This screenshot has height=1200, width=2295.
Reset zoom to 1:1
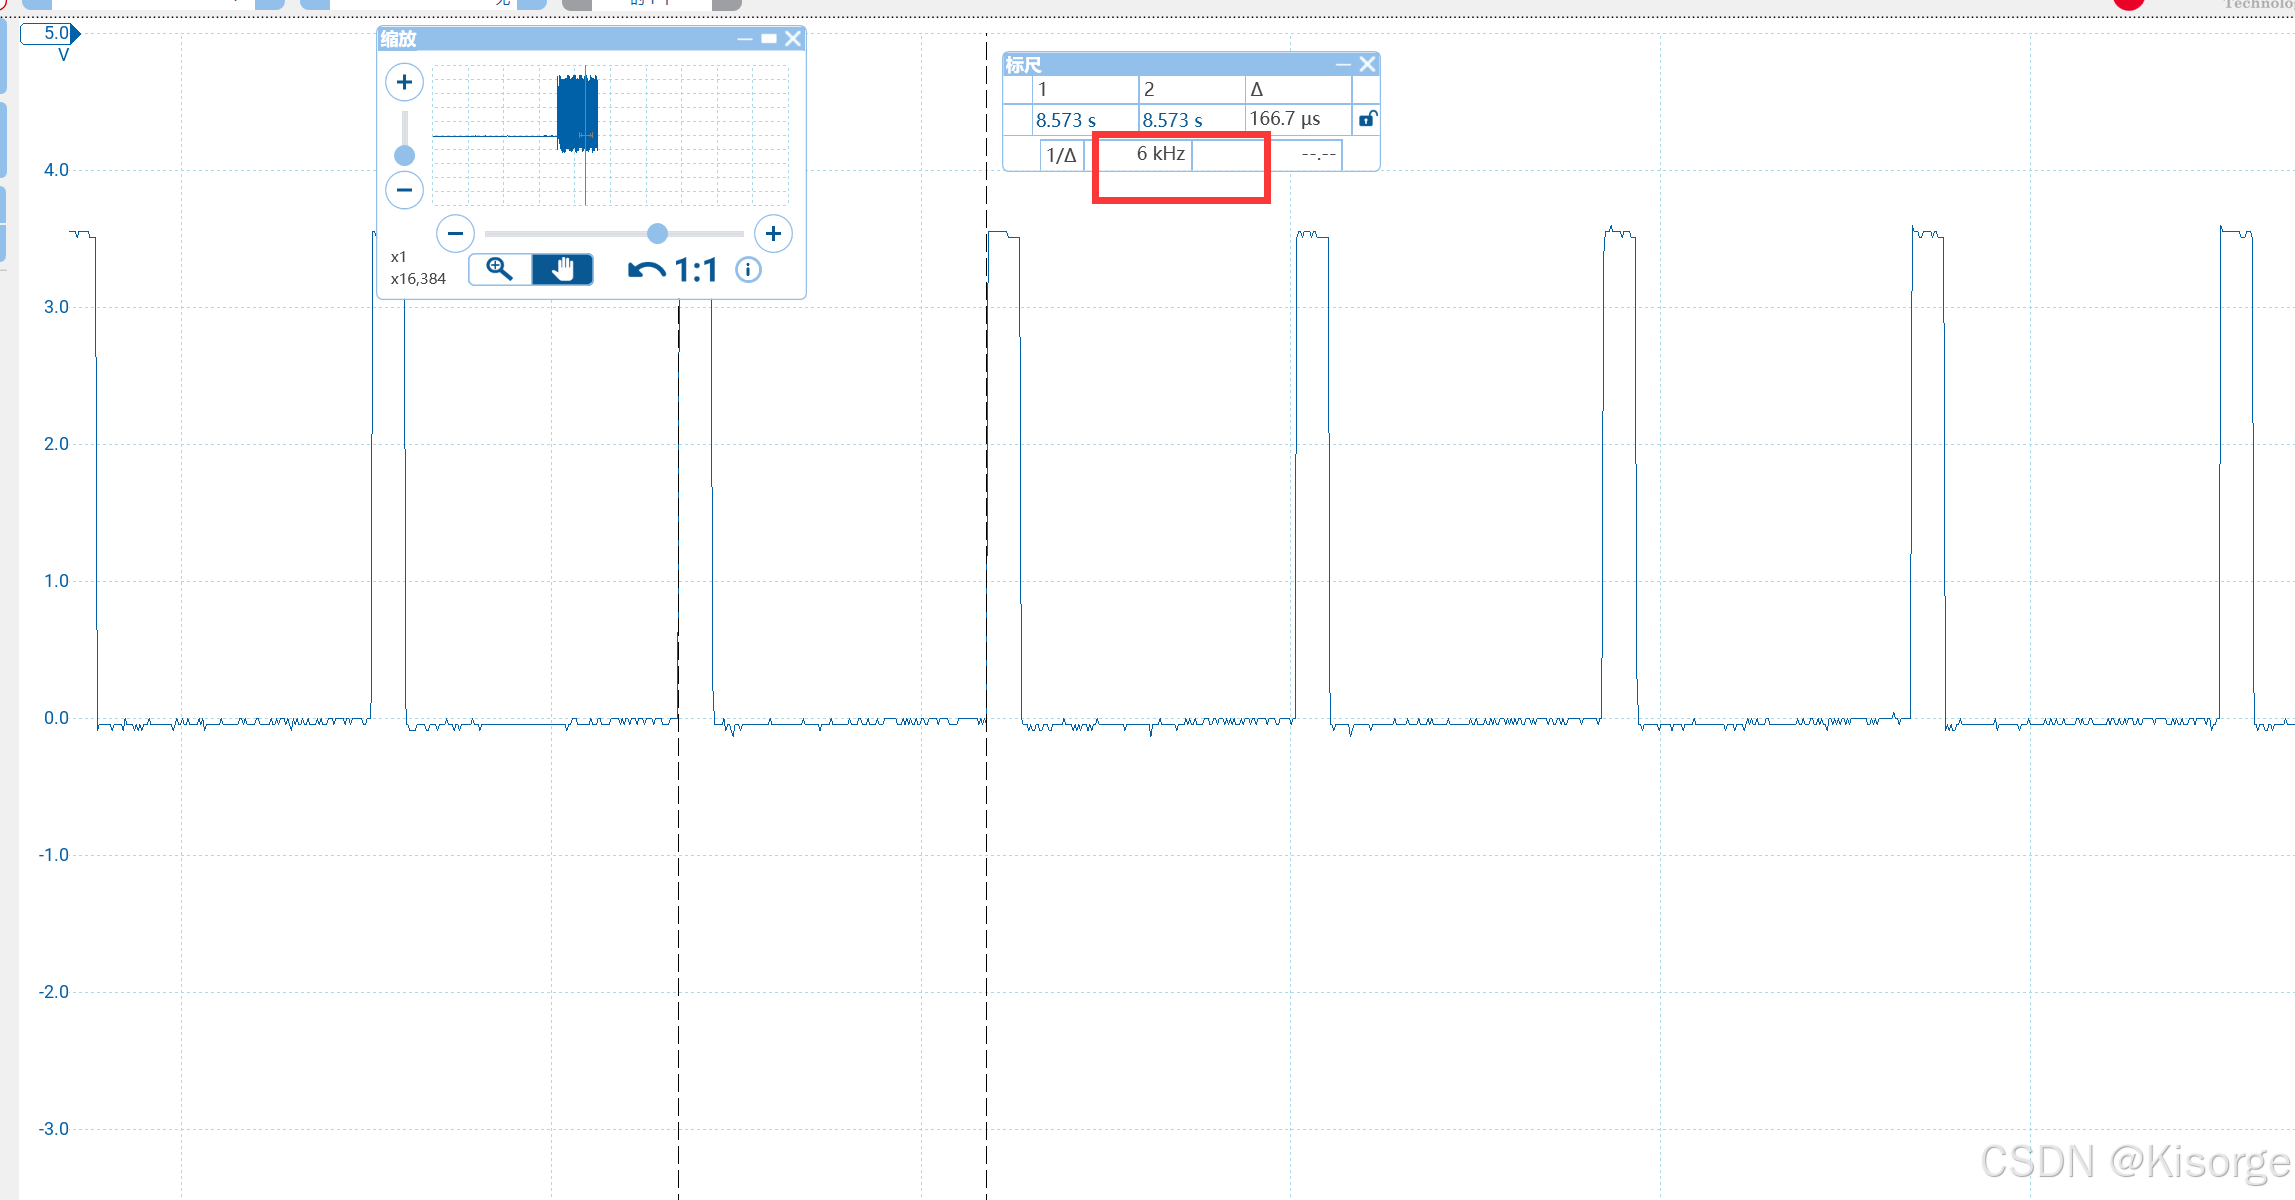coord(696,270)
